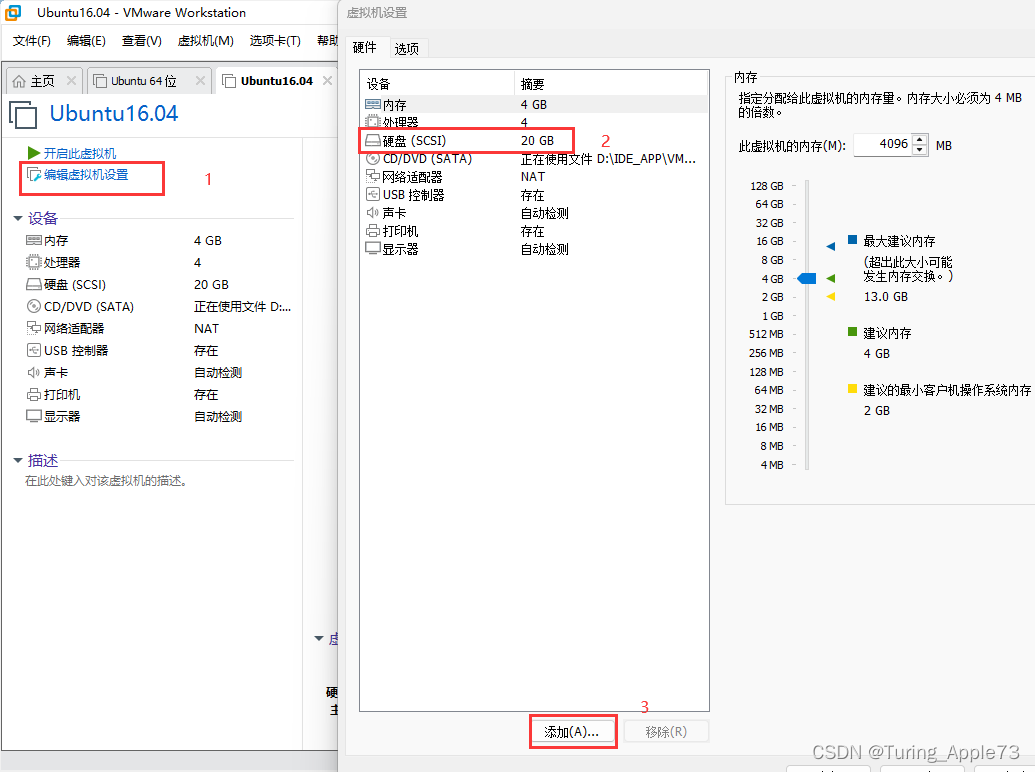Click the home icon on the 主页 tab
The height and width of the screenshot is (772, 1035).
pyautogui.click(x=18, y=81)
